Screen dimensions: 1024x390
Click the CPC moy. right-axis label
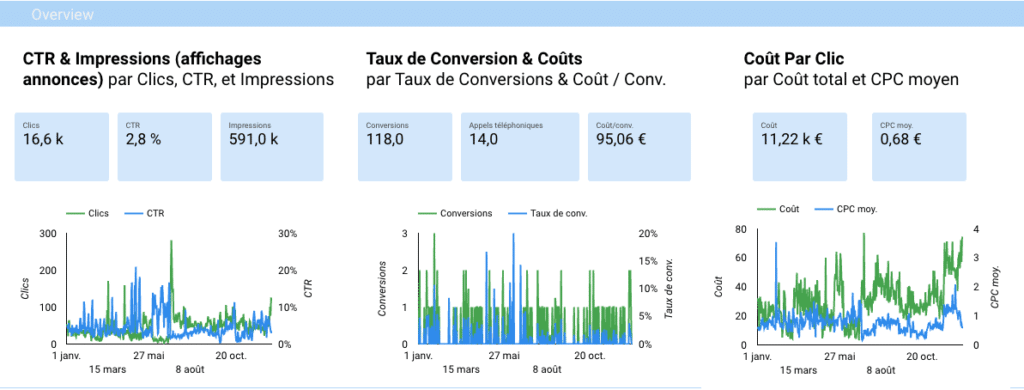[995, 287]
